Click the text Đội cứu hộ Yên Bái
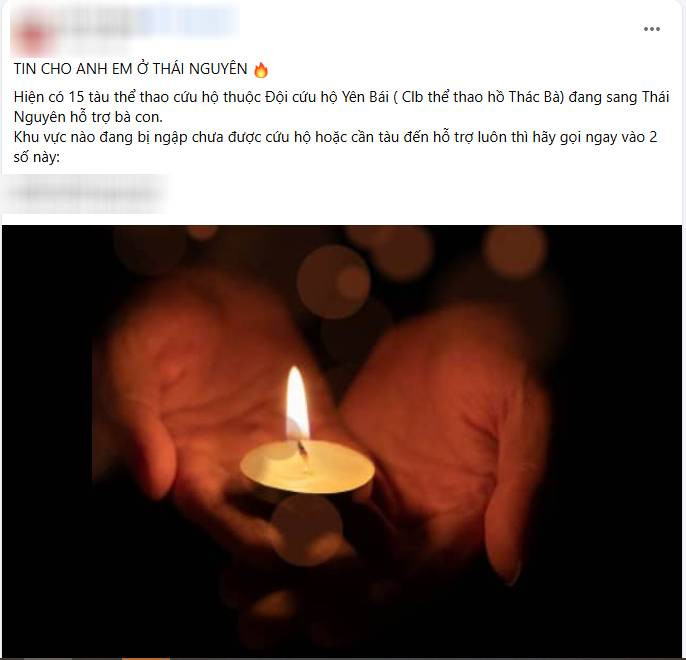This screenshot has height=660, width=686. pos(327,97)
